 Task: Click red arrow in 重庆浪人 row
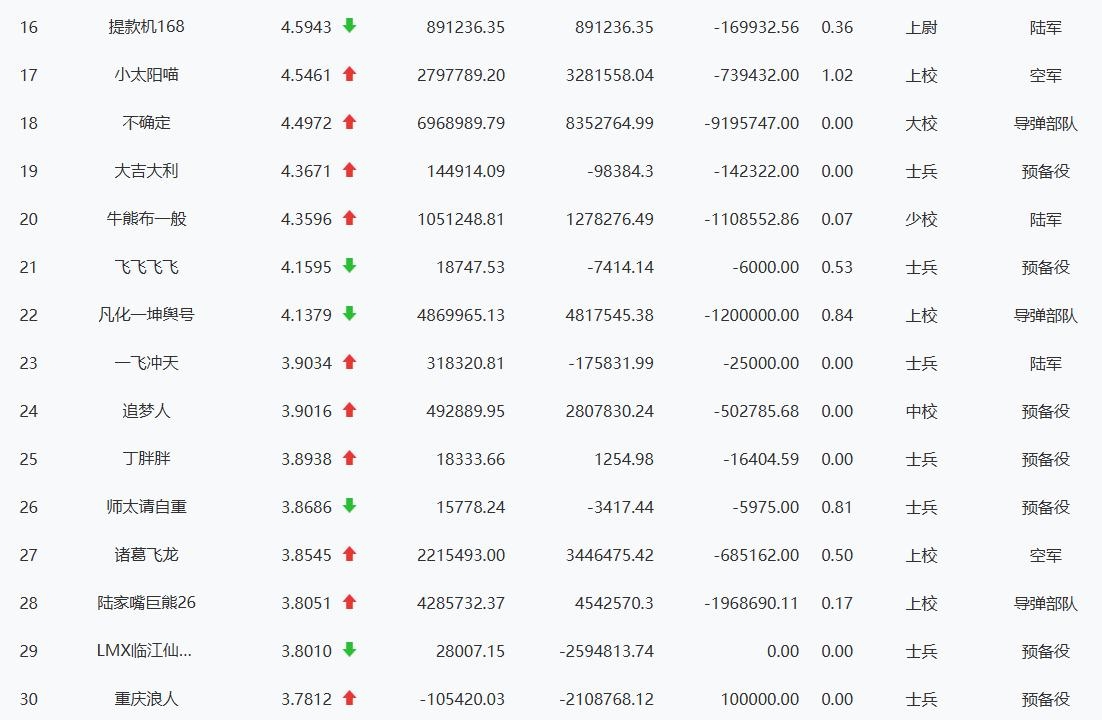349,698
